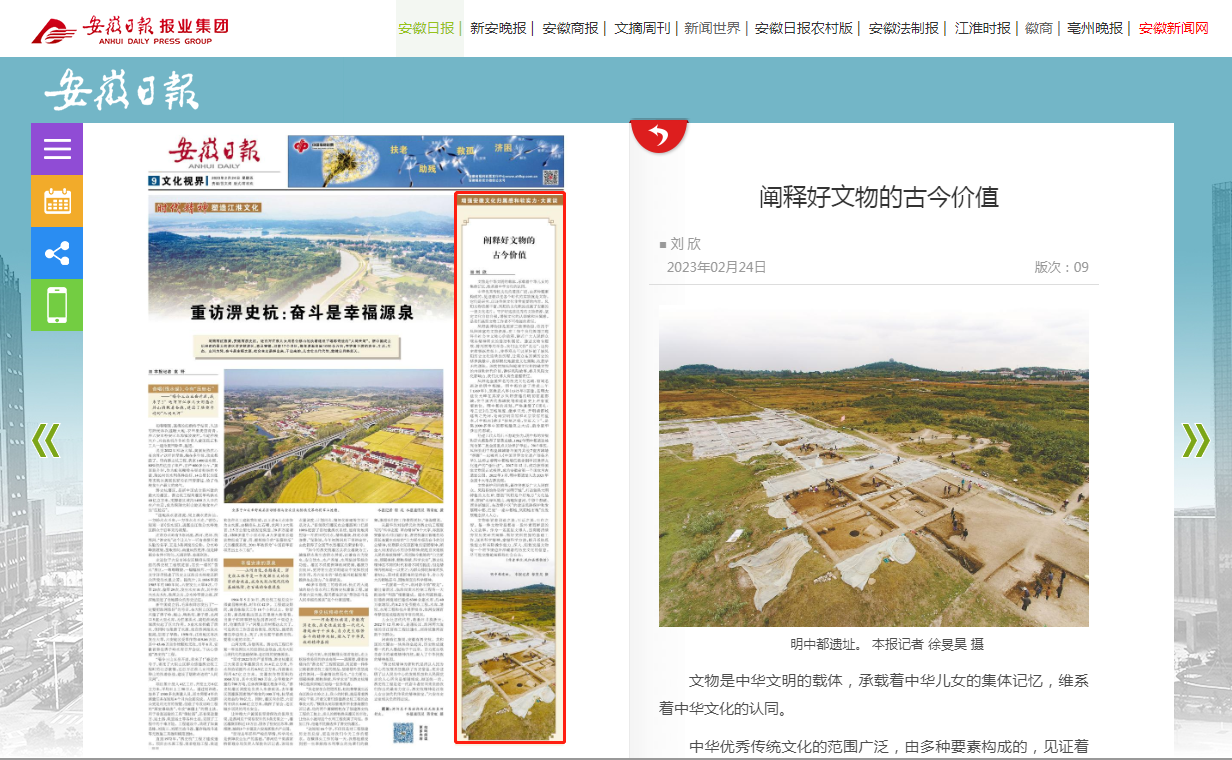Open the 新闻世界 link
The height and width of the screenshot is (760, 1232).
(712, 28)
